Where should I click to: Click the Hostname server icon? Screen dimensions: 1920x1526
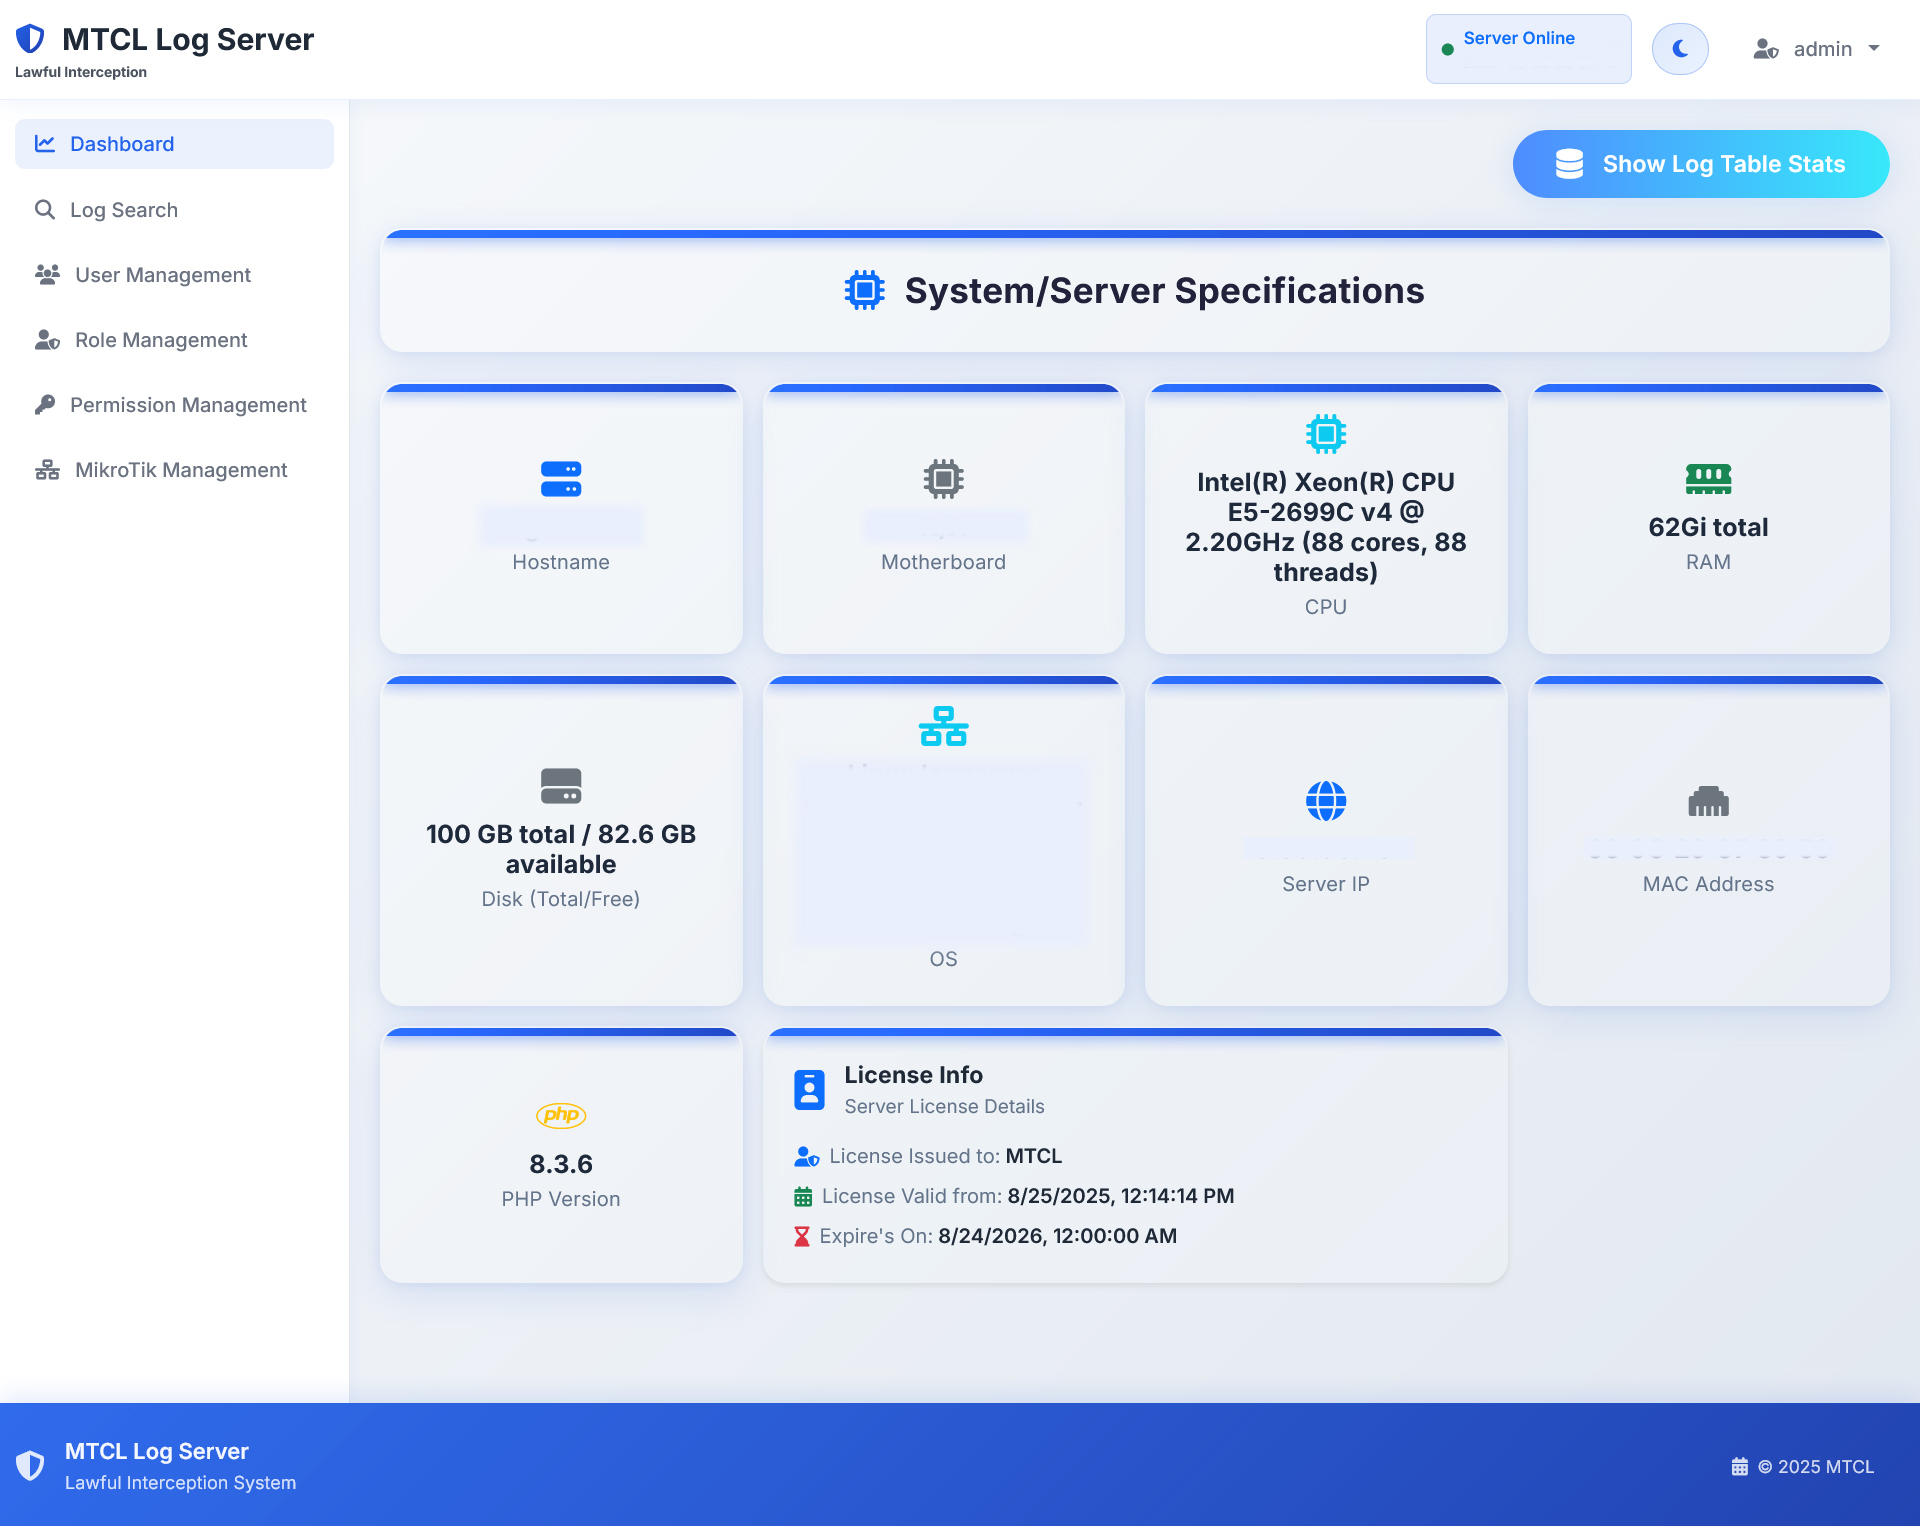561,479
